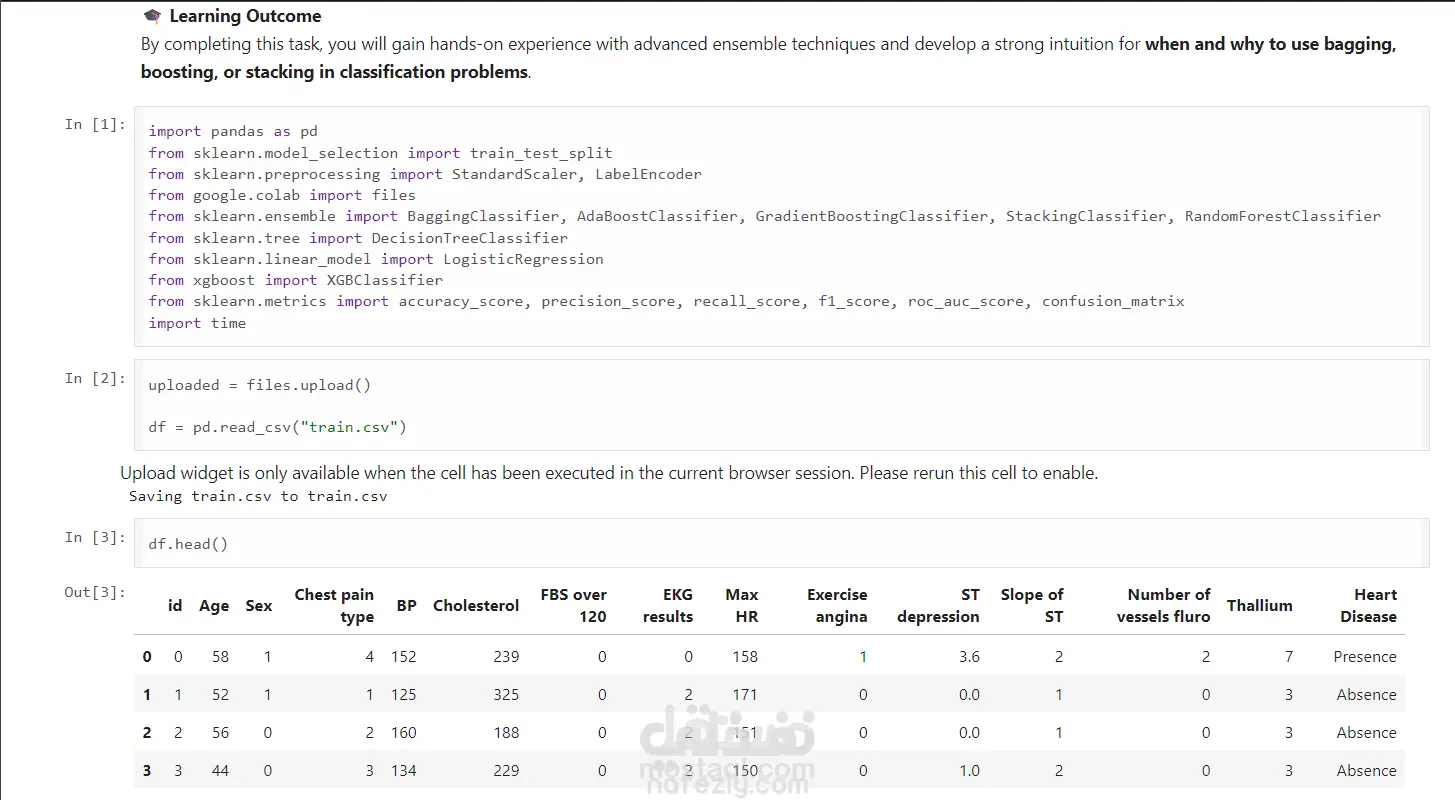This screenshot has width=1455, height=800.
Task: Click the Heart Disease column header
Action: [1368, 606]
